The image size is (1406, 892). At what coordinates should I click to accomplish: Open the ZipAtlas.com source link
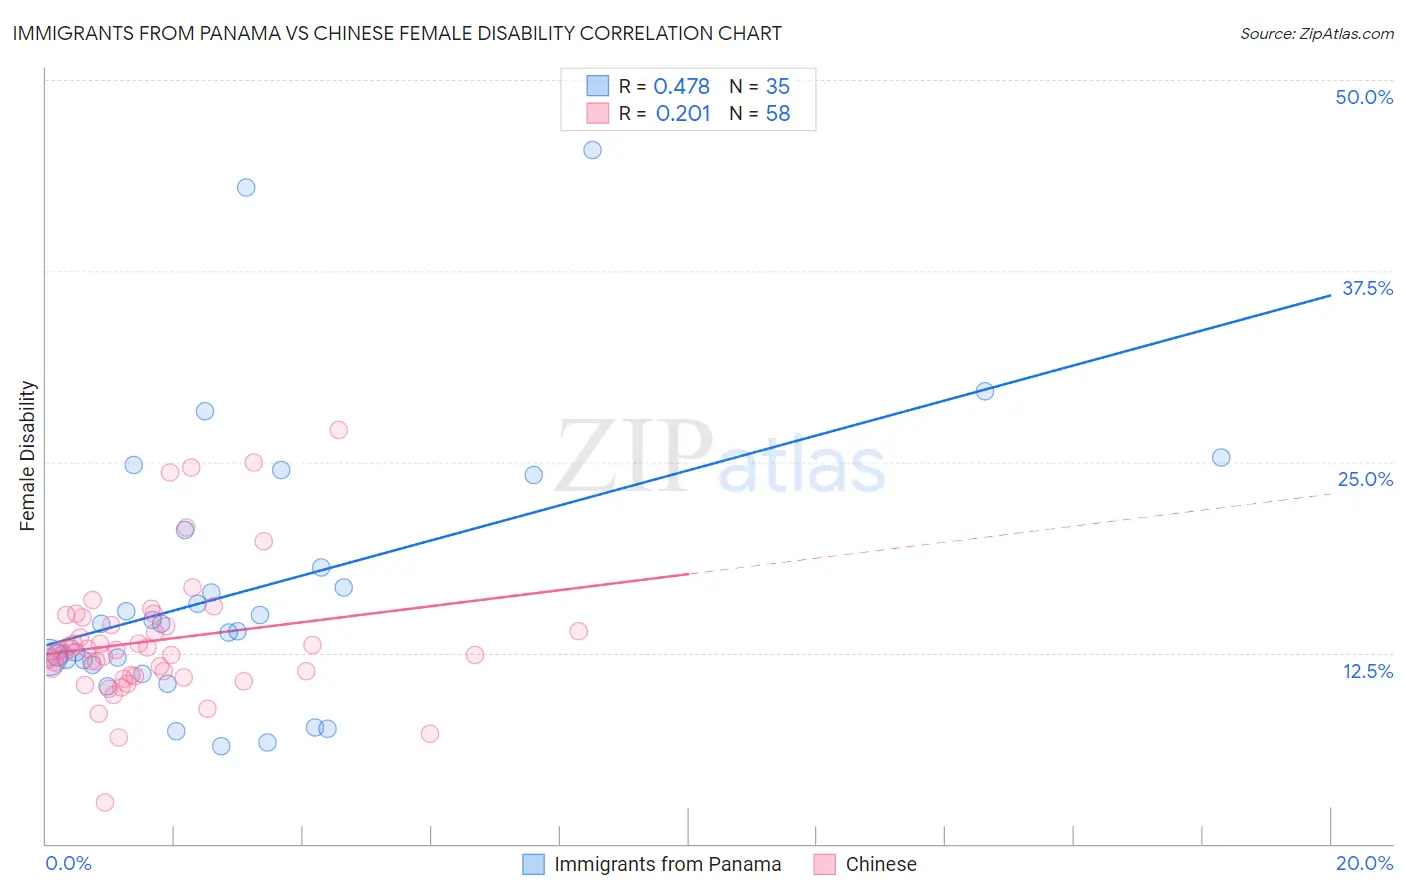click(1317, 33)
